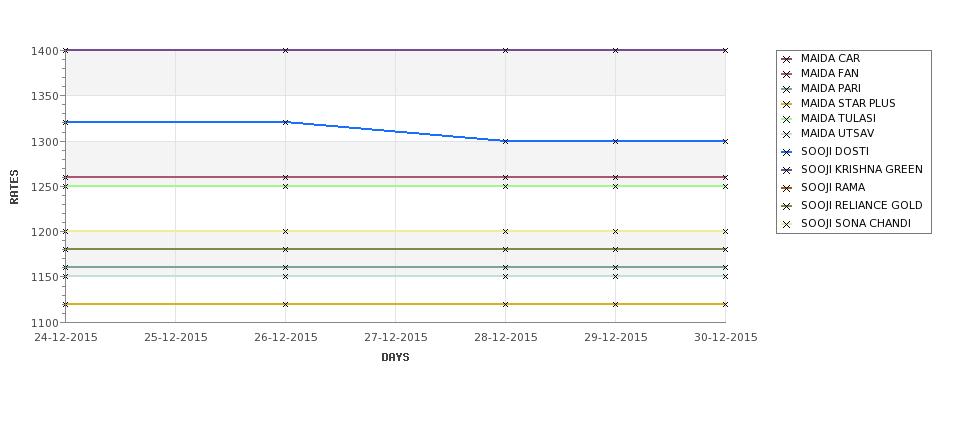This screenshot has height=429, width=975.
Task: Click the SOOJI RAMA legend marker icon
Action: pyautogui.click(x=787, y=188)
